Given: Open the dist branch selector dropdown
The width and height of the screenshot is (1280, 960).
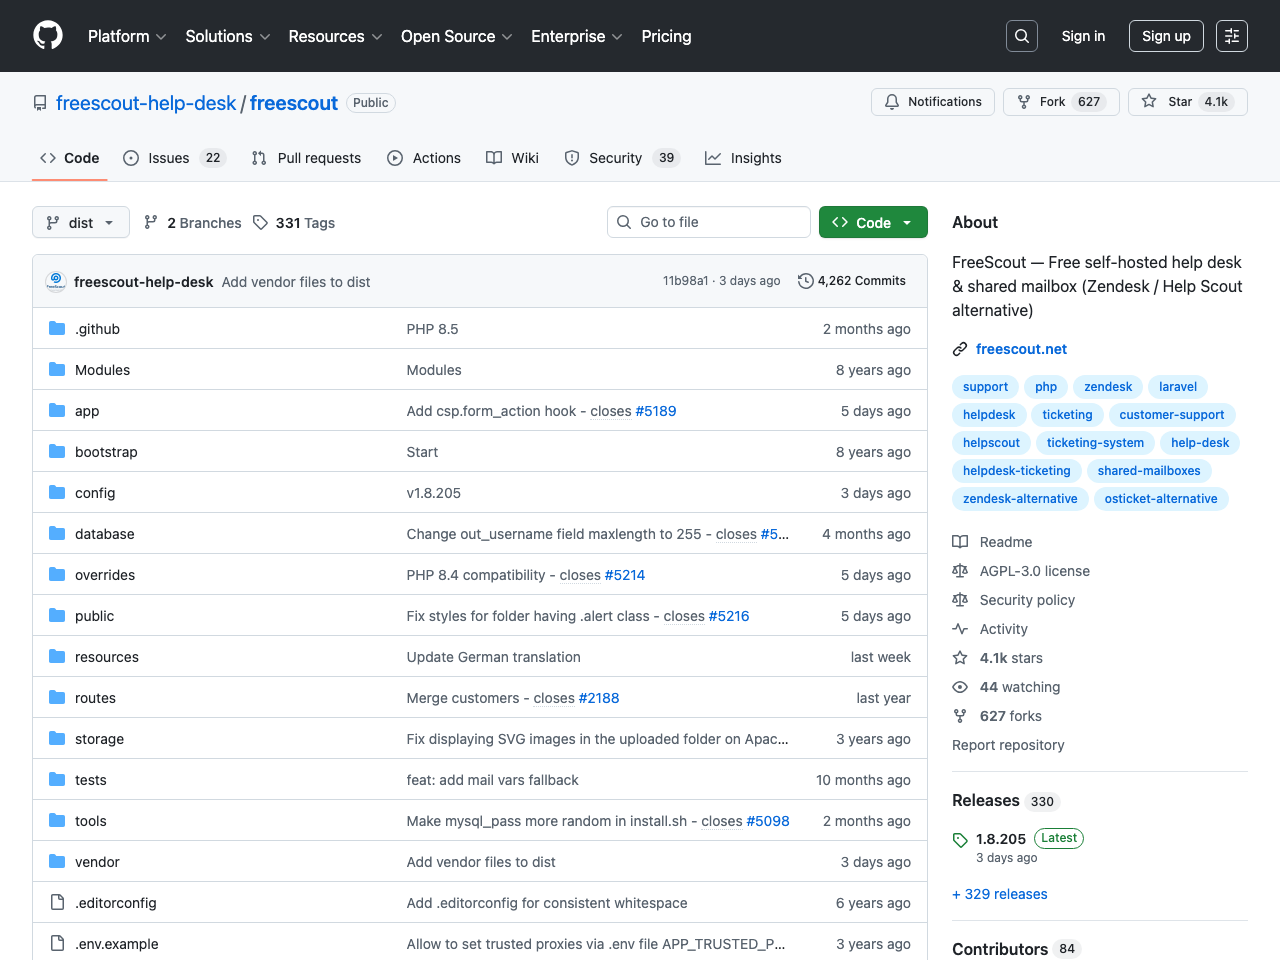Looking at the screenshot, I should pos(80,222).
